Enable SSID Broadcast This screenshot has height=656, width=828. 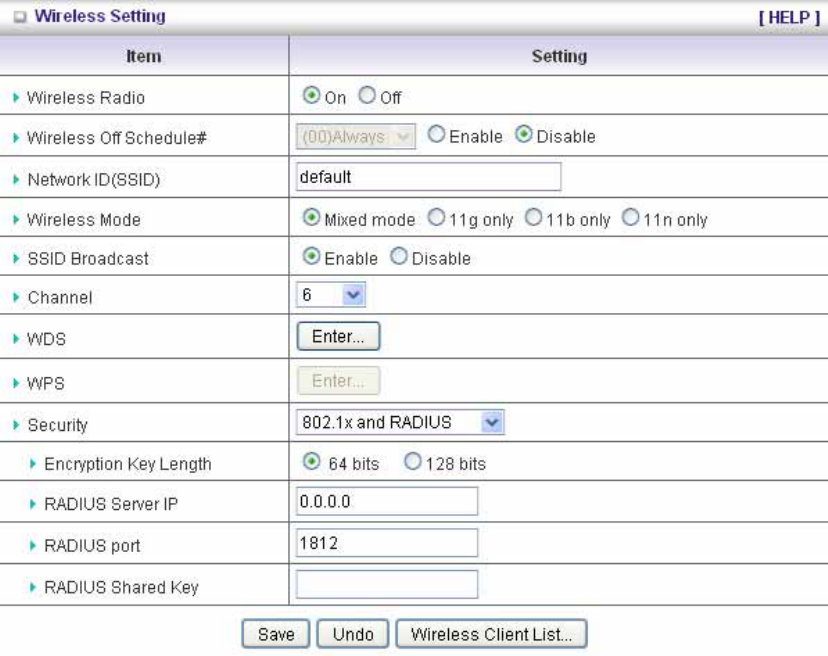click(312, 256)
